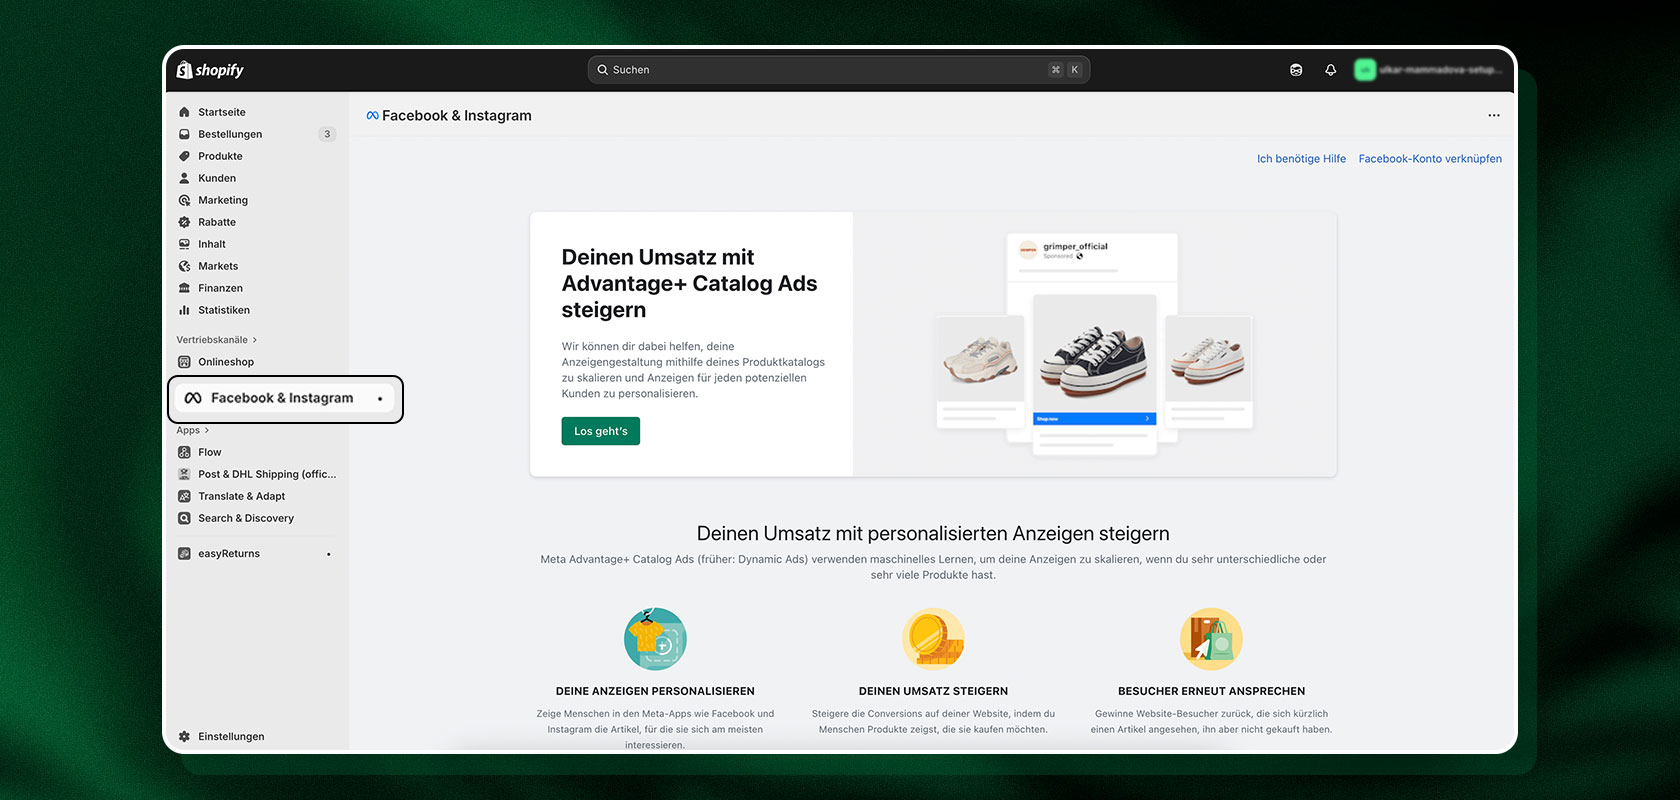The width and height of the screenshot is (1680, 800).
Task: Click the left beige sneaker thumbnail
Action: (980, 359)
